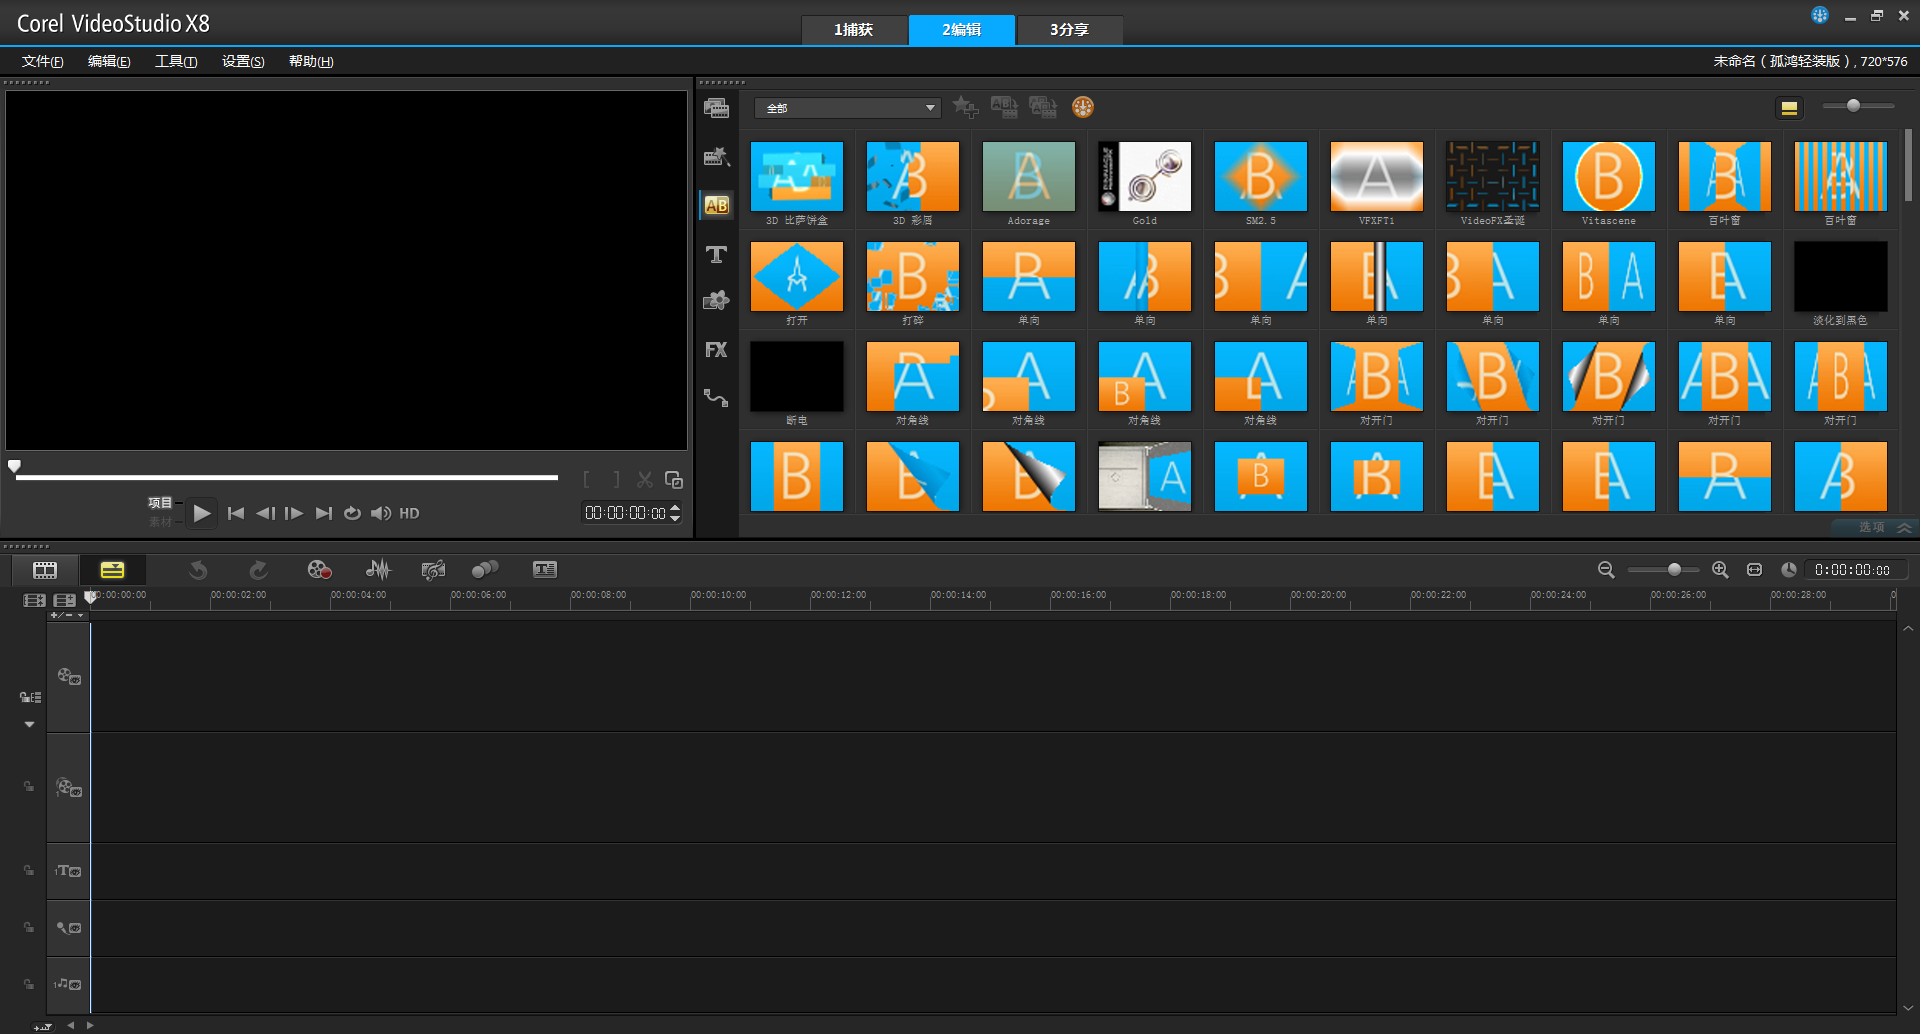Screen dimensions: 1921x1034
Task: Select the Vitascene transition thumbnail
Action: (x=1608, y=176)
